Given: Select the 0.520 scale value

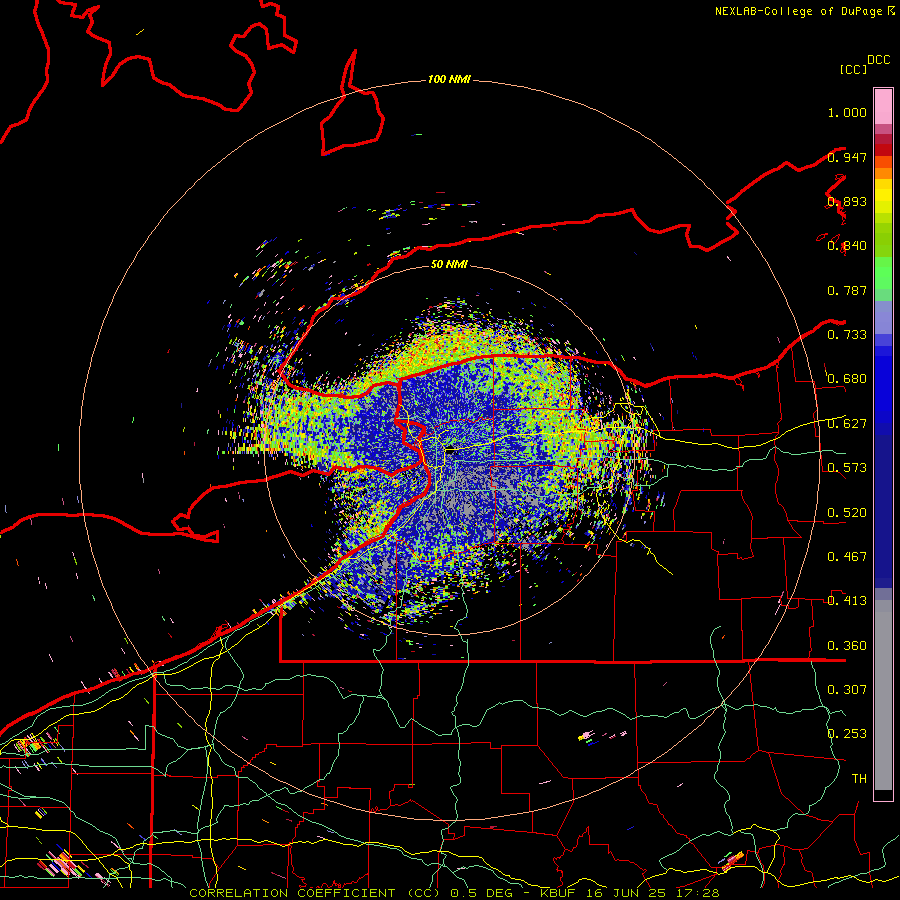Looking at the screenshot, I should [847, 513].
